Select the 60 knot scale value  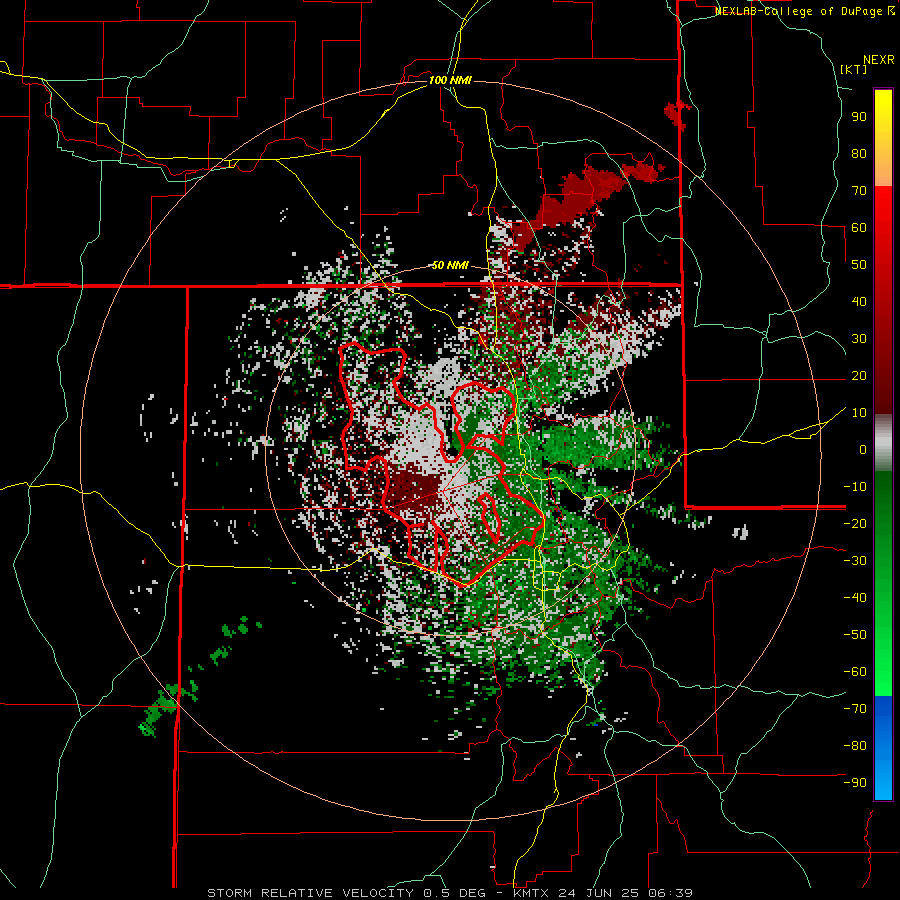tap(859, 228)
